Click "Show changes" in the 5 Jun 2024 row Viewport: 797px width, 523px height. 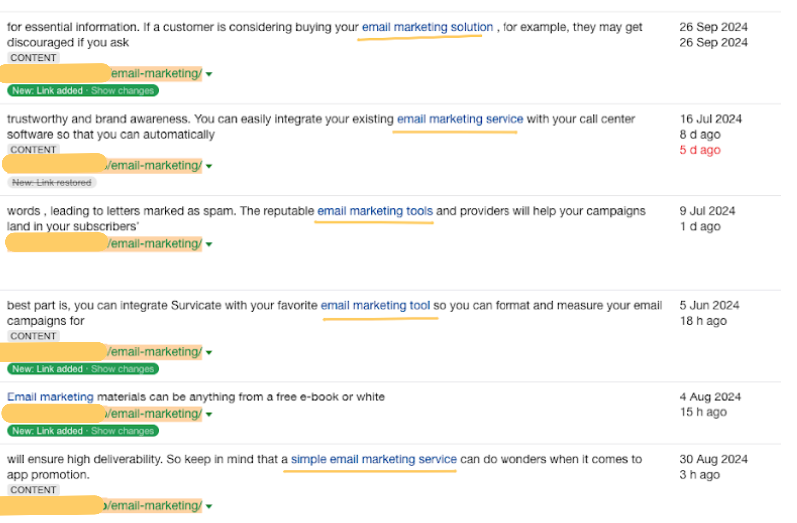pos(123,369)
